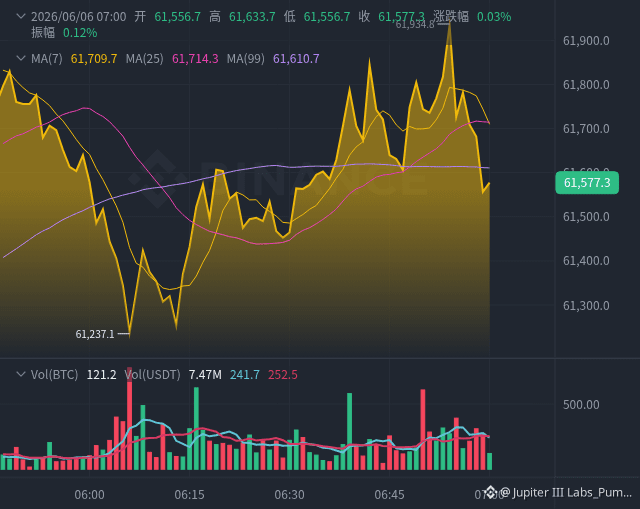Click the current price tag 61,577.3
Image resolution: width=640 pixels, height=509 pixels.
[587, 183]
